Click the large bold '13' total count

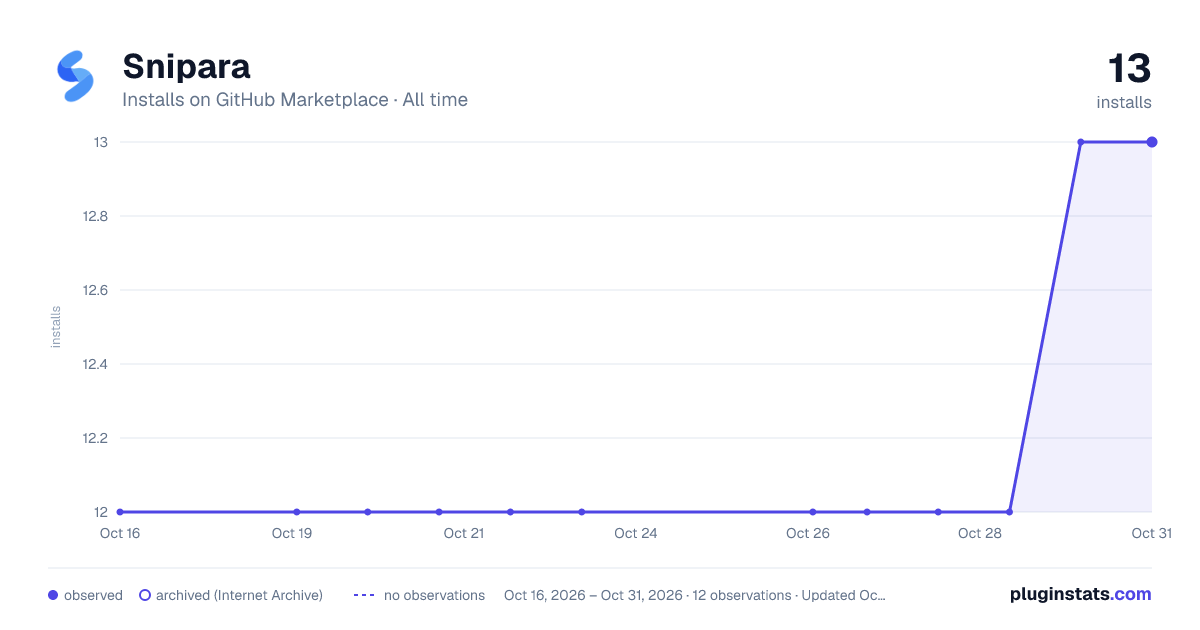[1129, 69]
